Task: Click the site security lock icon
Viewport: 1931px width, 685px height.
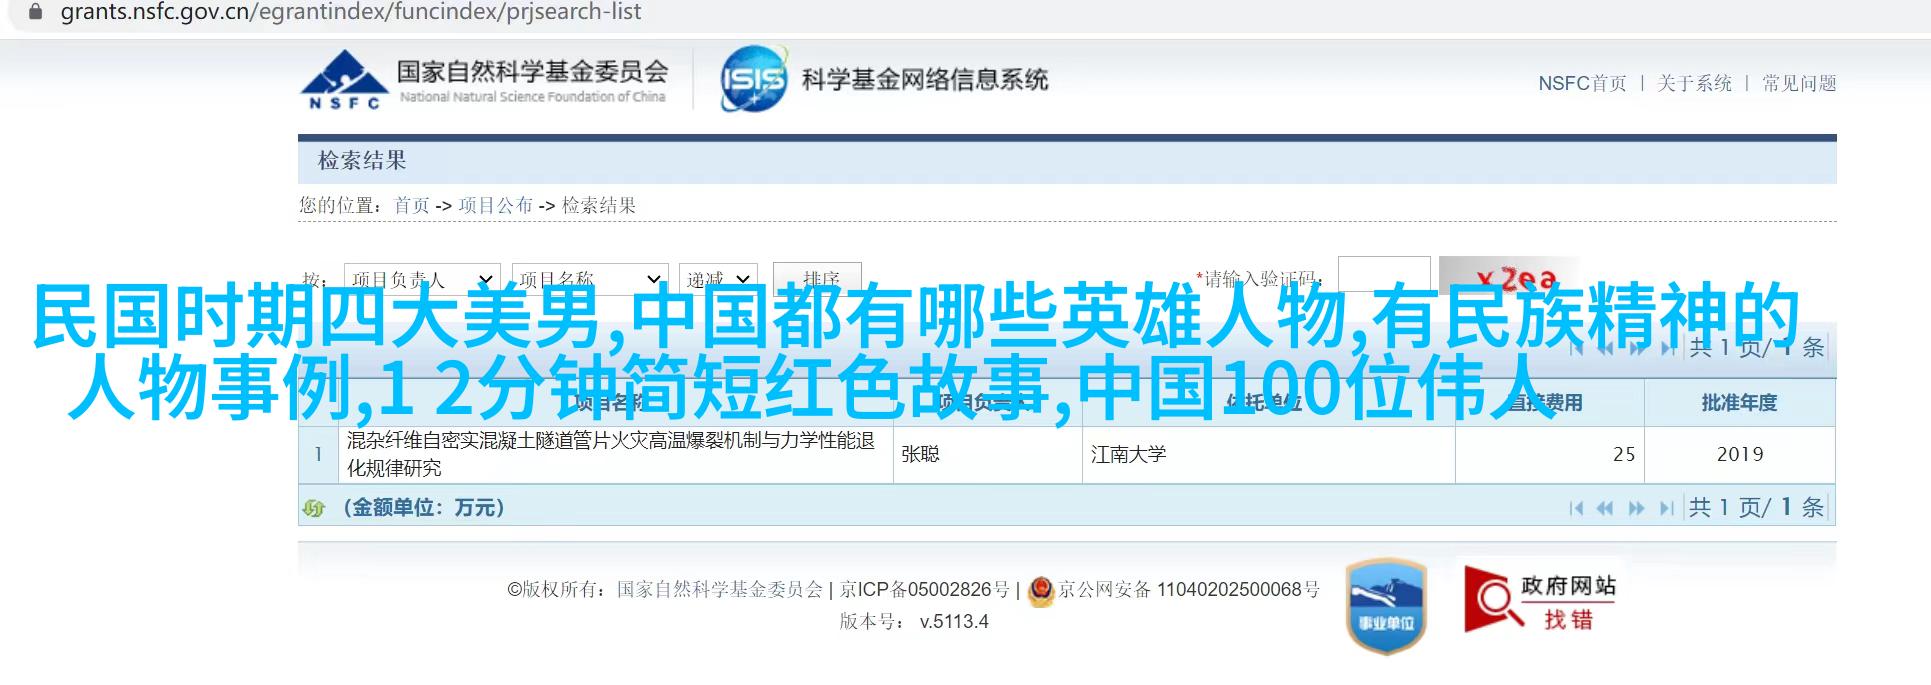Action: point(35,12)
